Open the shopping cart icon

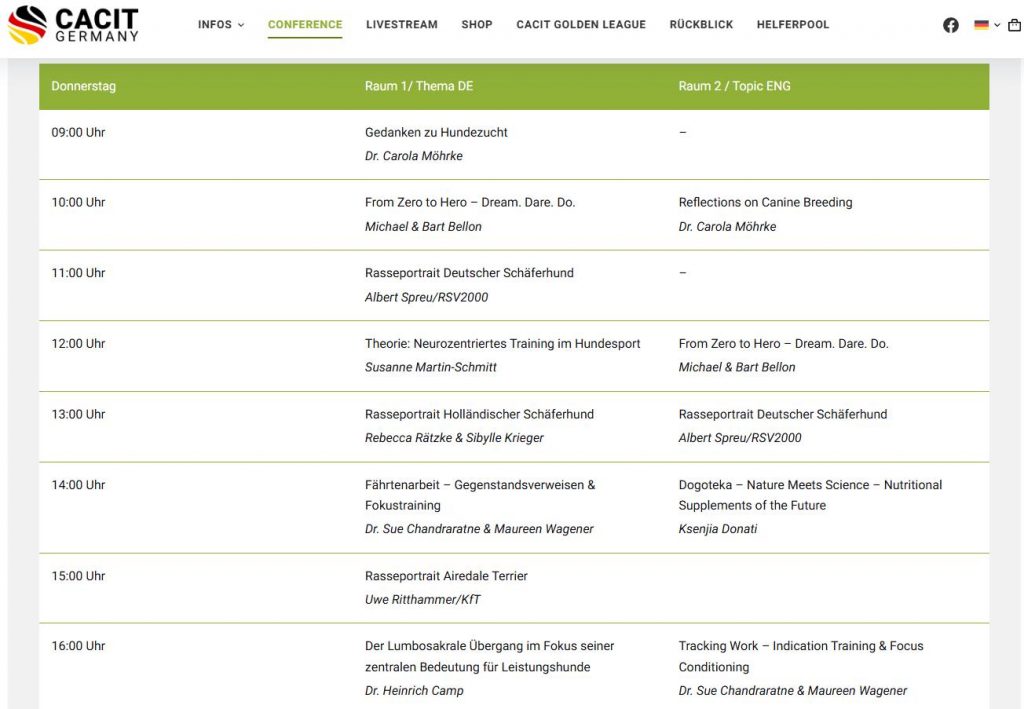point(1014,25)
